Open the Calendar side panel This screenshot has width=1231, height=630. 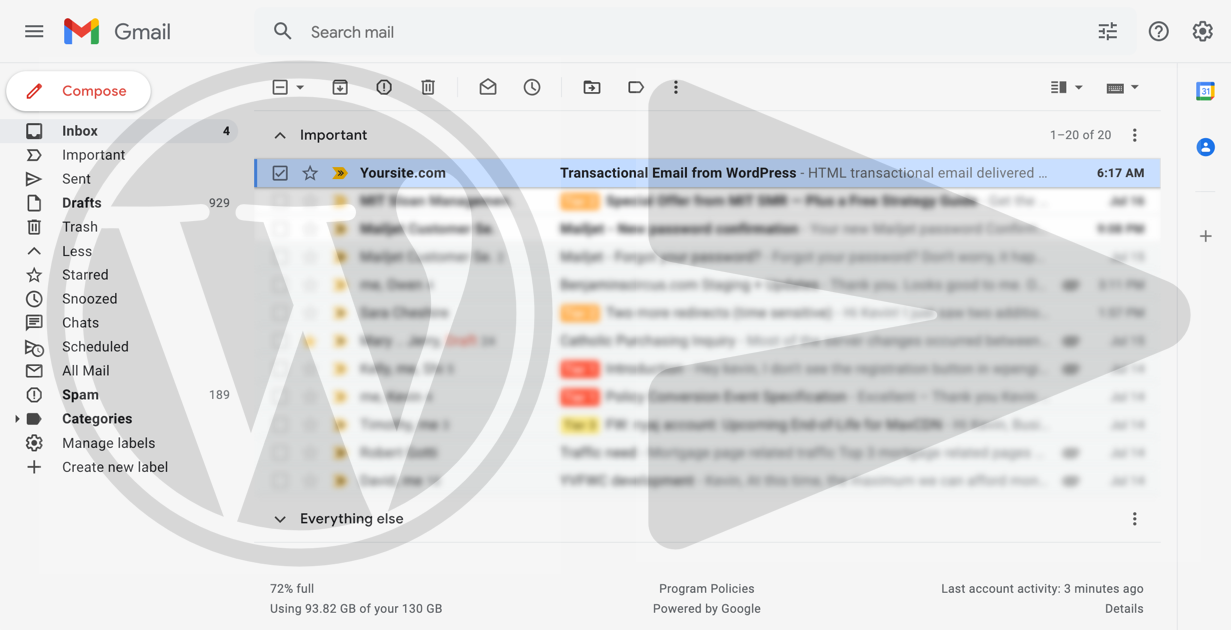coord(1205,90)
